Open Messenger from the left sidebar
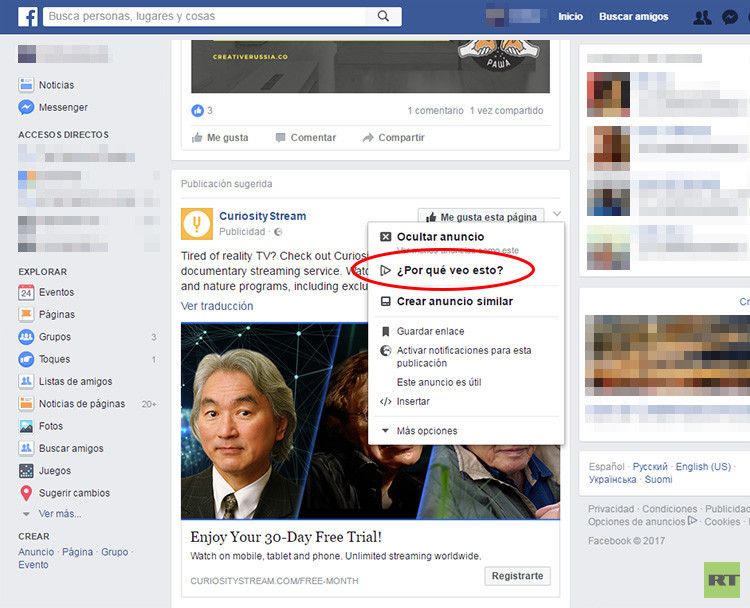Image resolution: width=750 pixels, height=608 pixels. click(x=62, y=107)
